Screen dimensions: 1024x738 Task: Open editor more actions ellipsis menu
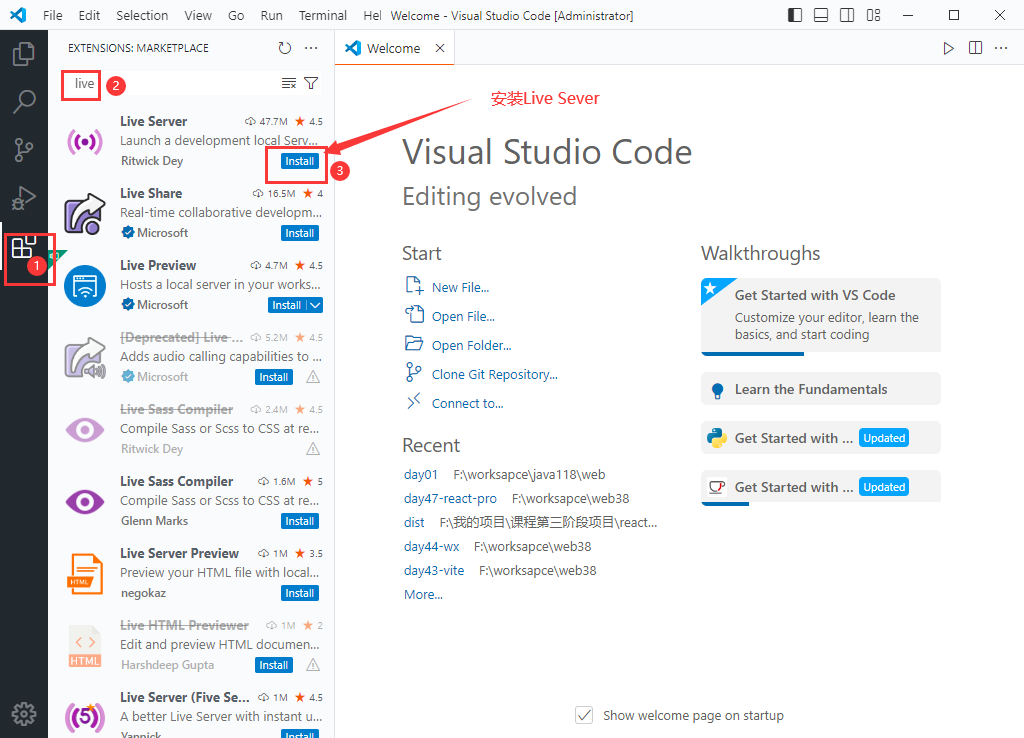(1001, 48)
